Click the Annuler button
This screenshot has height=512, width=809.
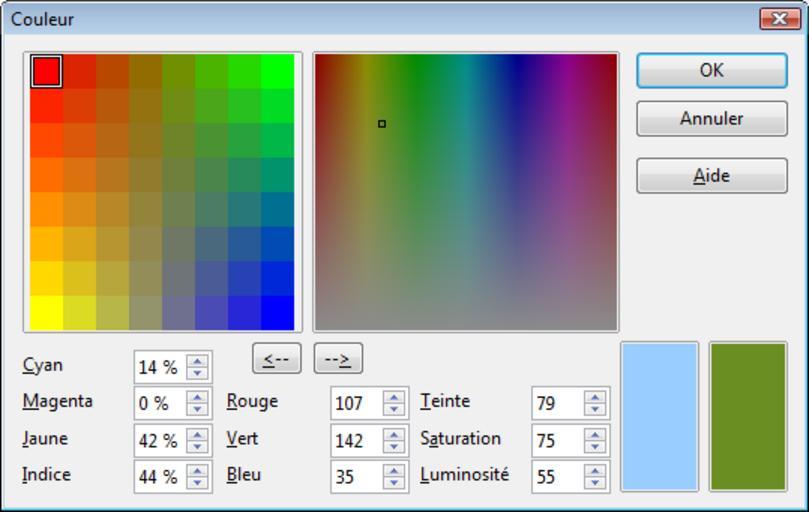[711, 119]
